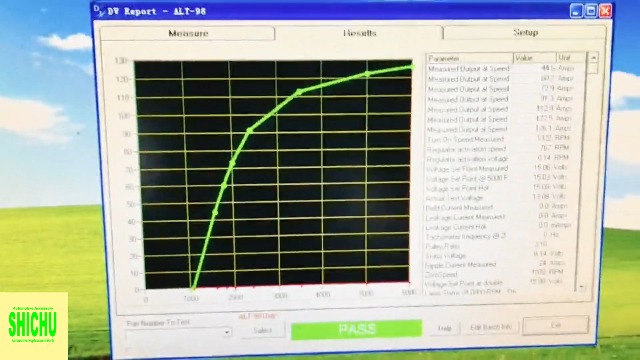Image resolution: width=640 pixels, height=360 pixels.
Task: Click the DV Report title bar icon
Action: pos(99,11)
